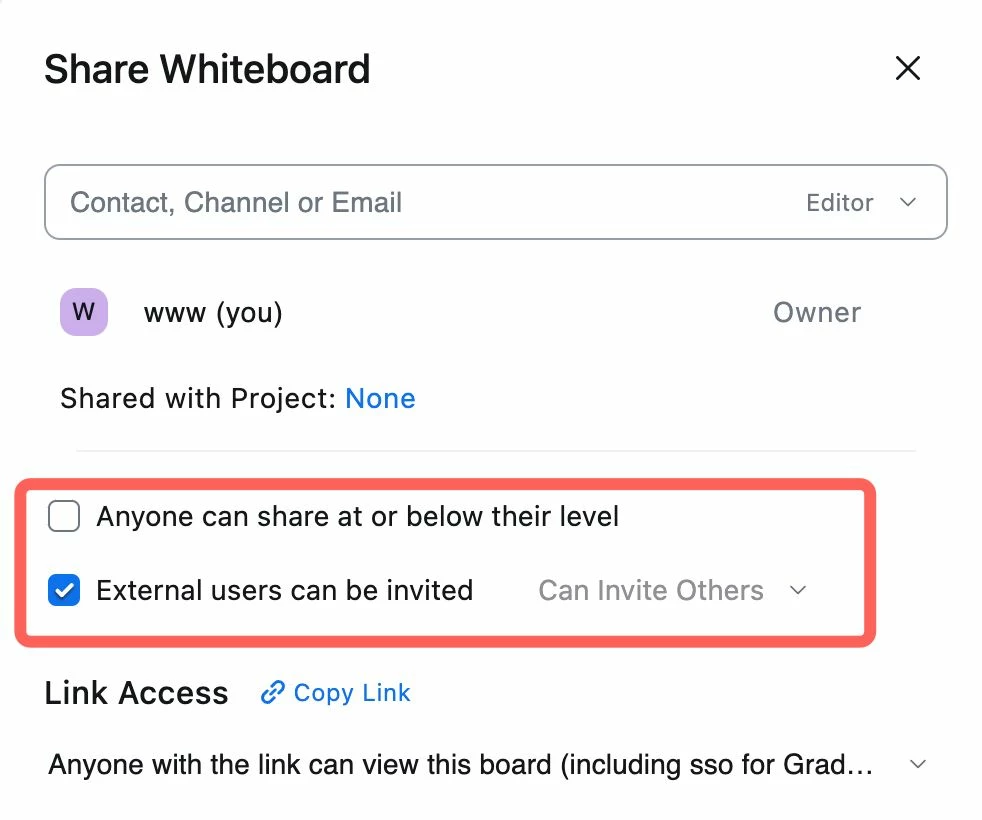Select the www (you) member name
This screenshot has height=820, width=982.
(x=213, y=313)
